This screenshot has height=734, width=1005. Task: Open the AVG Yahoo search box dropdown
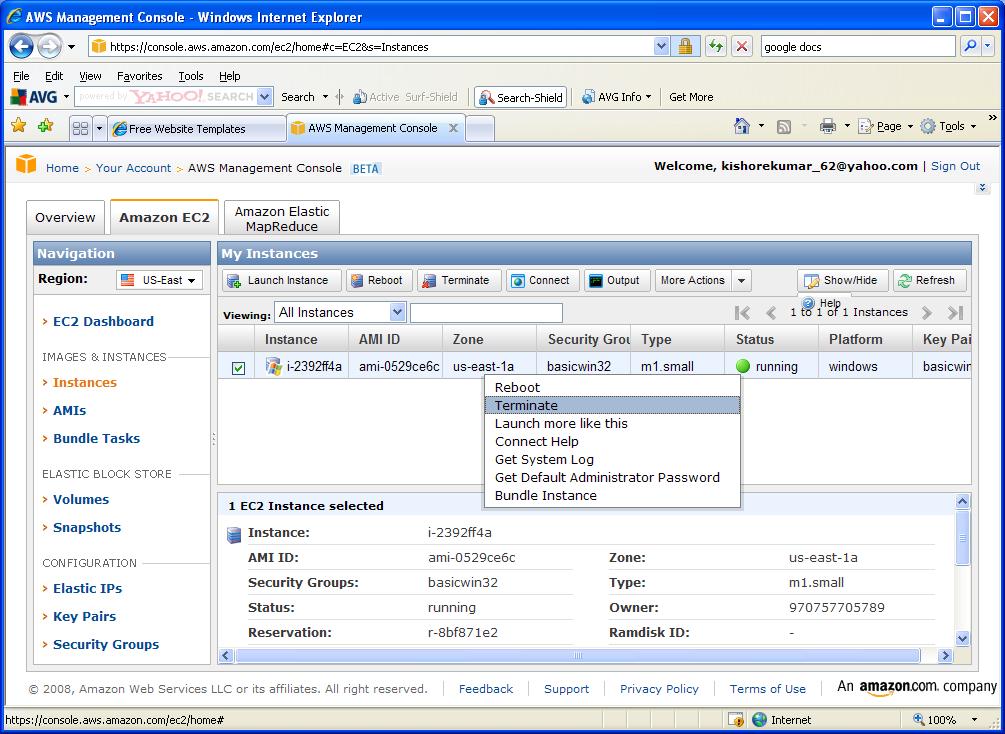coord(264,97)
